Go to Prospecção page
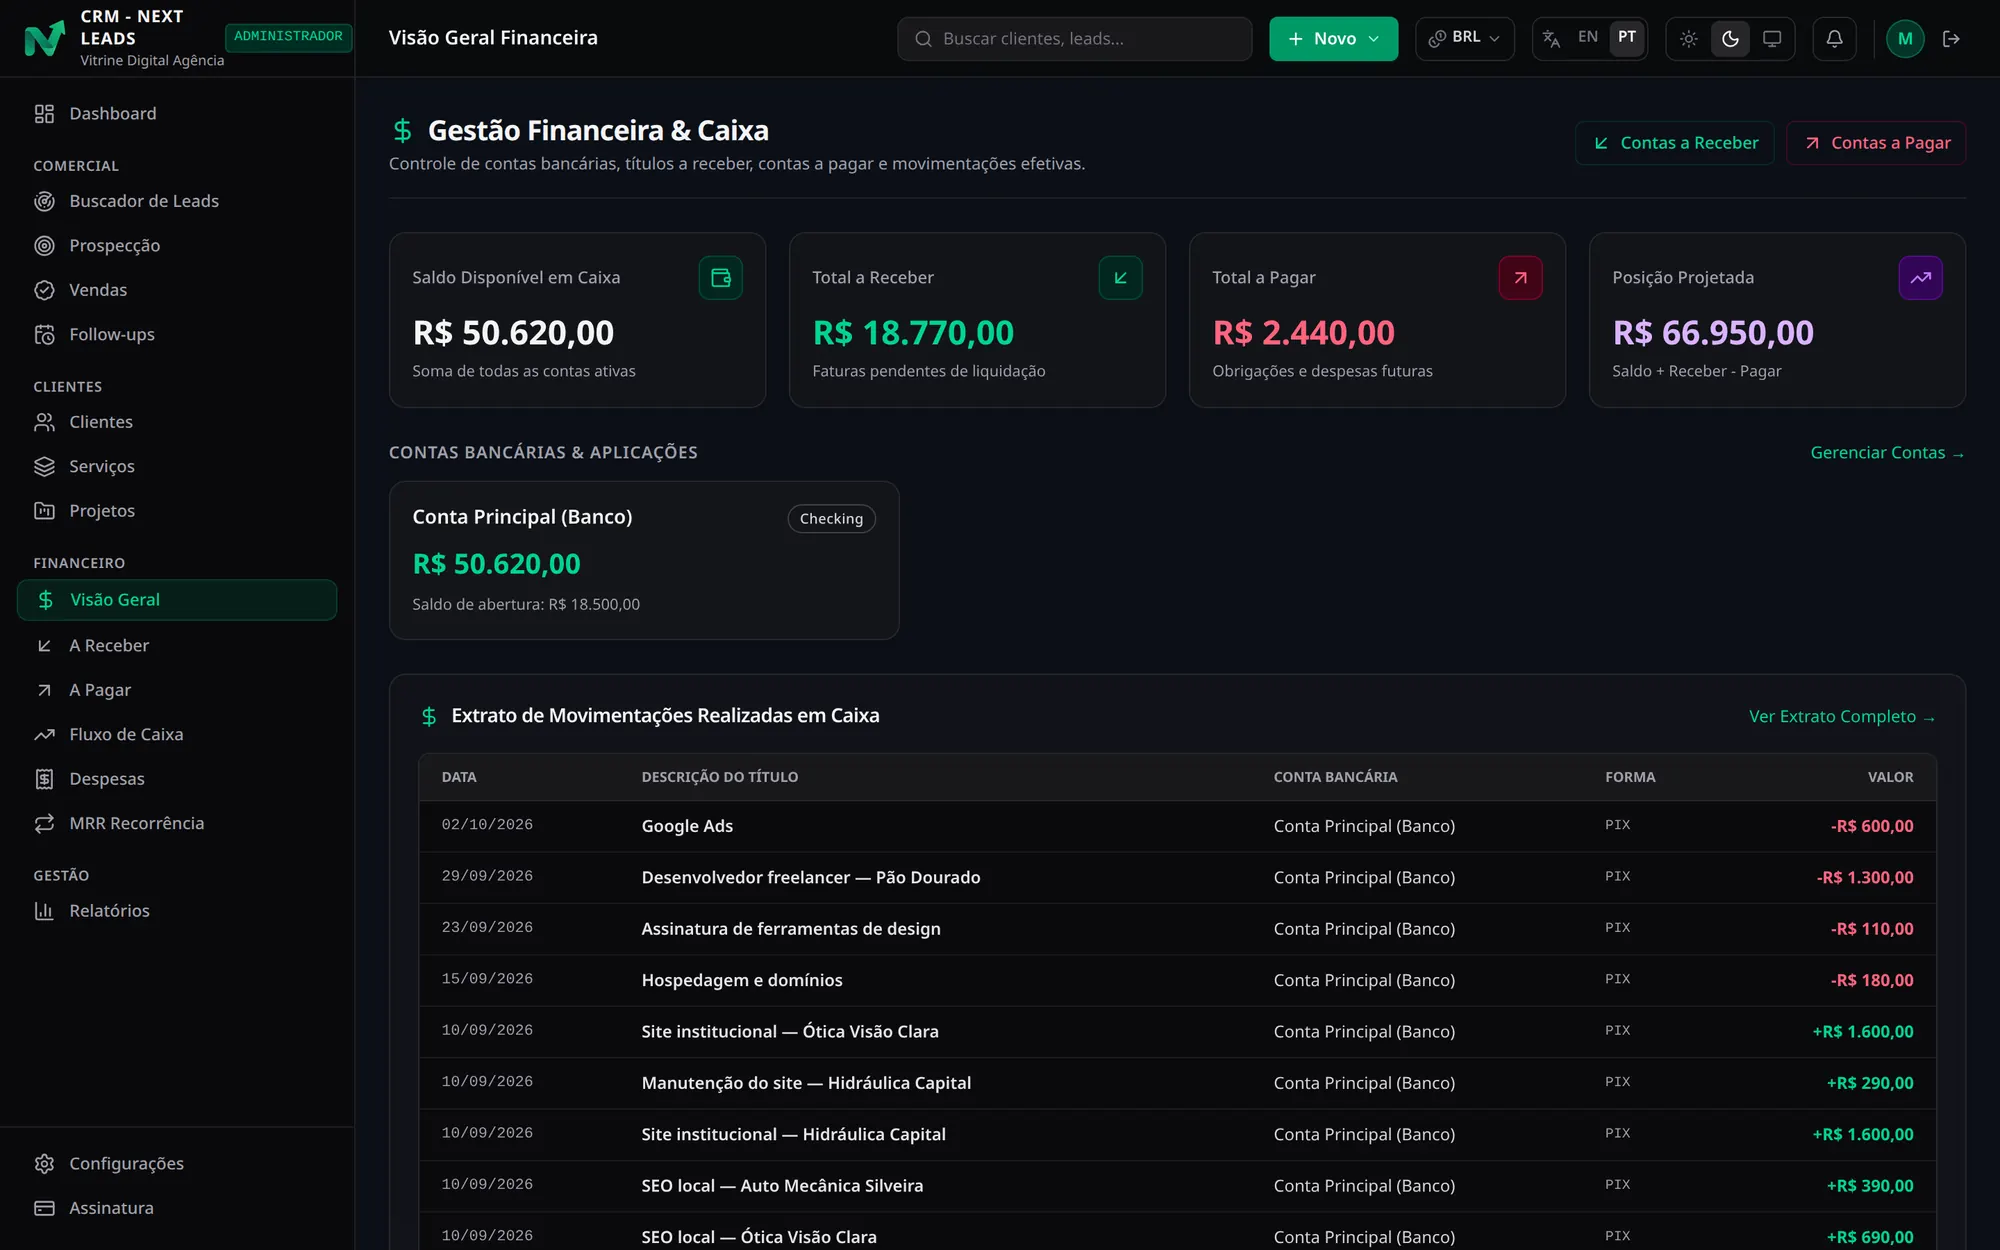 click(177, 246)
